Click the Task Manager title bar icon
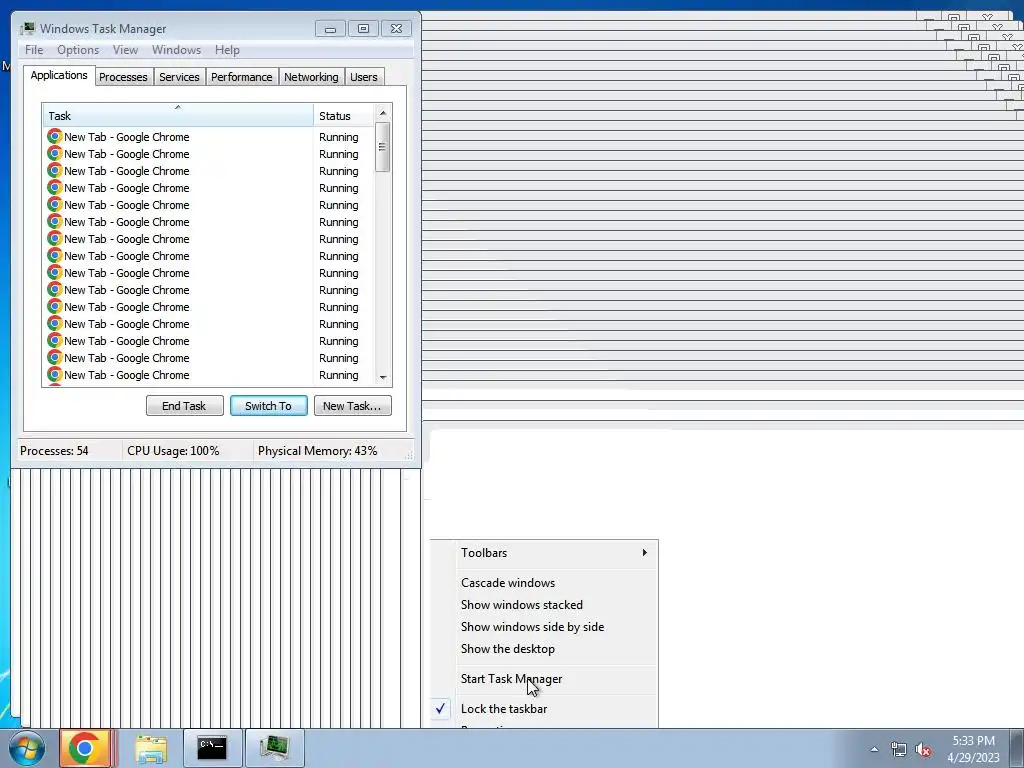1024x768 pixels. pyautogui.click(x=27, y=29)
